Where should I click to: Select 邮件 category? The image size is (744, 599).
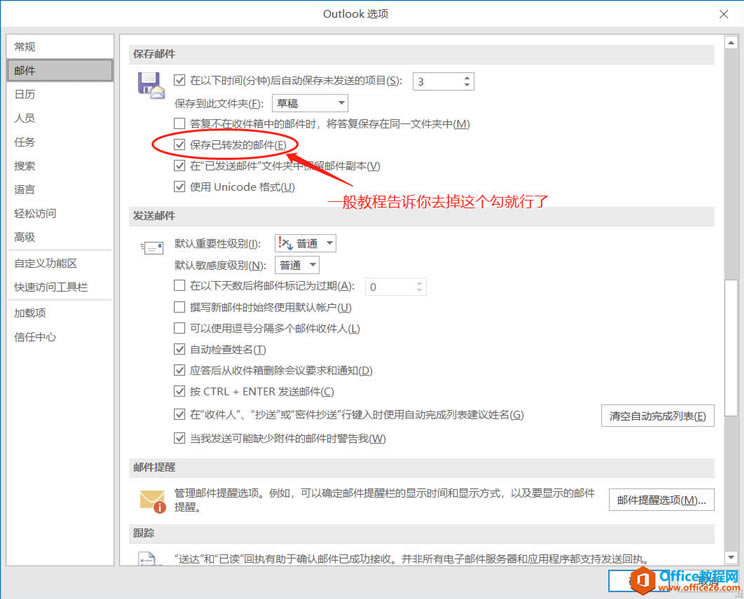(60, 70)
